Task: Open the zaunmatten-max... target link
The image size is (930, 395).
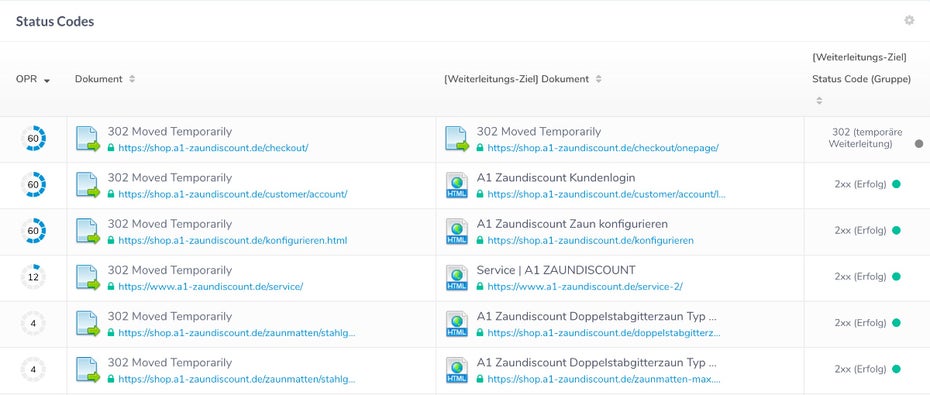Action: click(604, 379)
